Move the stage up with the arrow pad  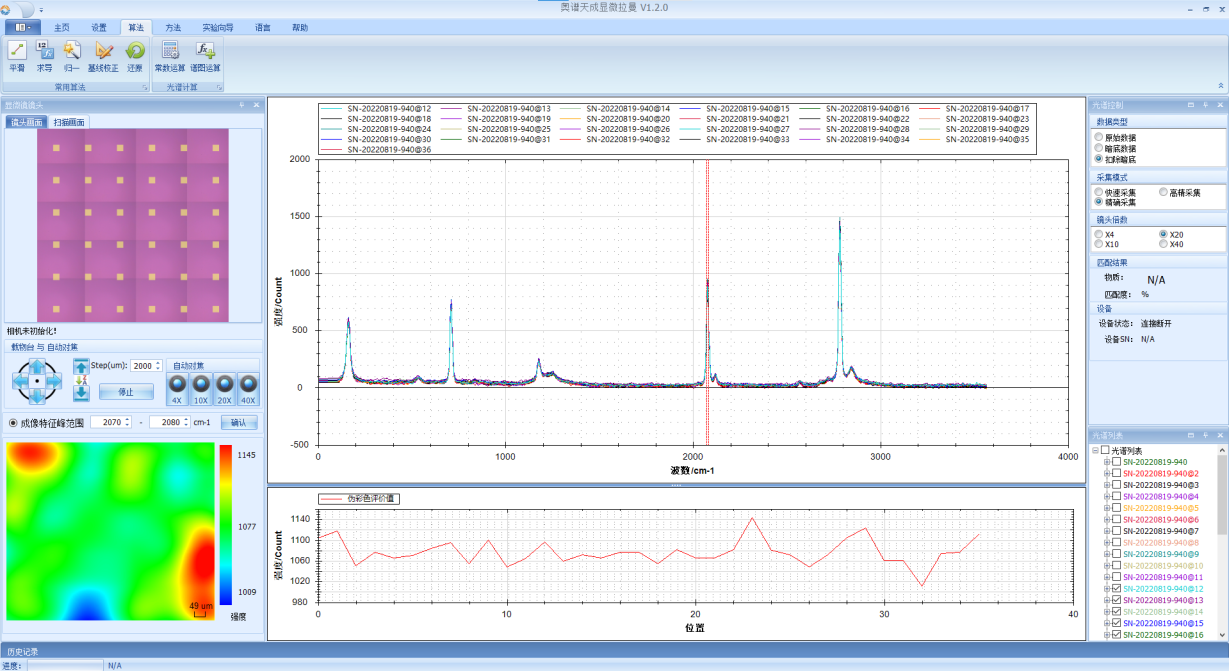(x=37, y=365)
